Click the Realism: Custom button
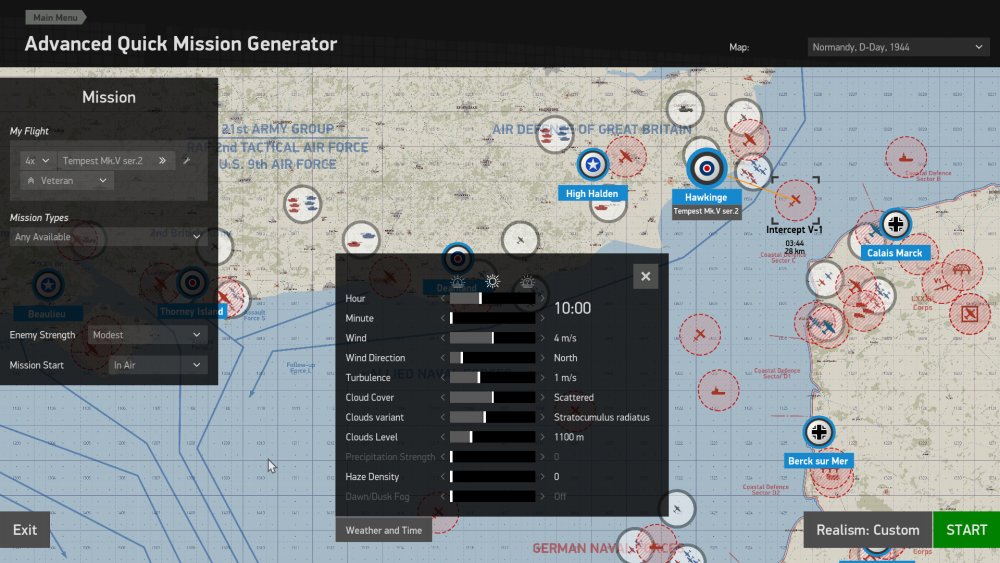 pyautogui.click(x=867, y=530)
